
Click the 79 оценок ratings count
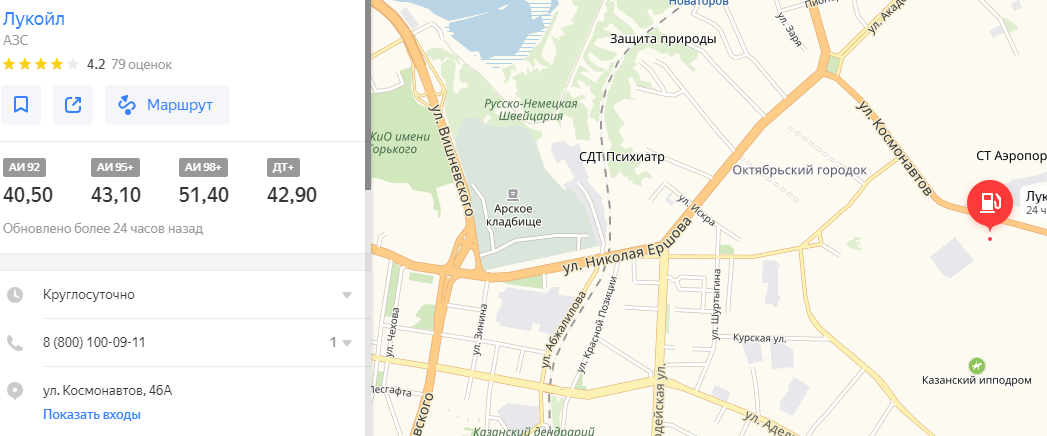(142, 65)
